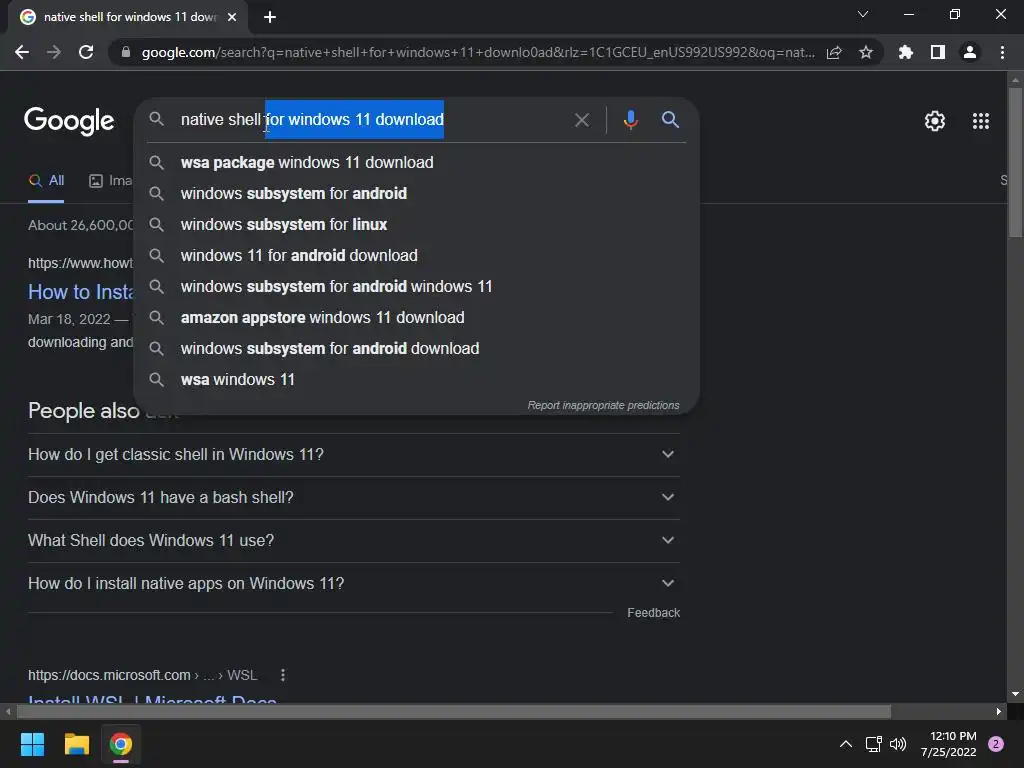
Task: Toggle the Chrome side panel icon
Action: pyautogui.click(x=938, y=52)
